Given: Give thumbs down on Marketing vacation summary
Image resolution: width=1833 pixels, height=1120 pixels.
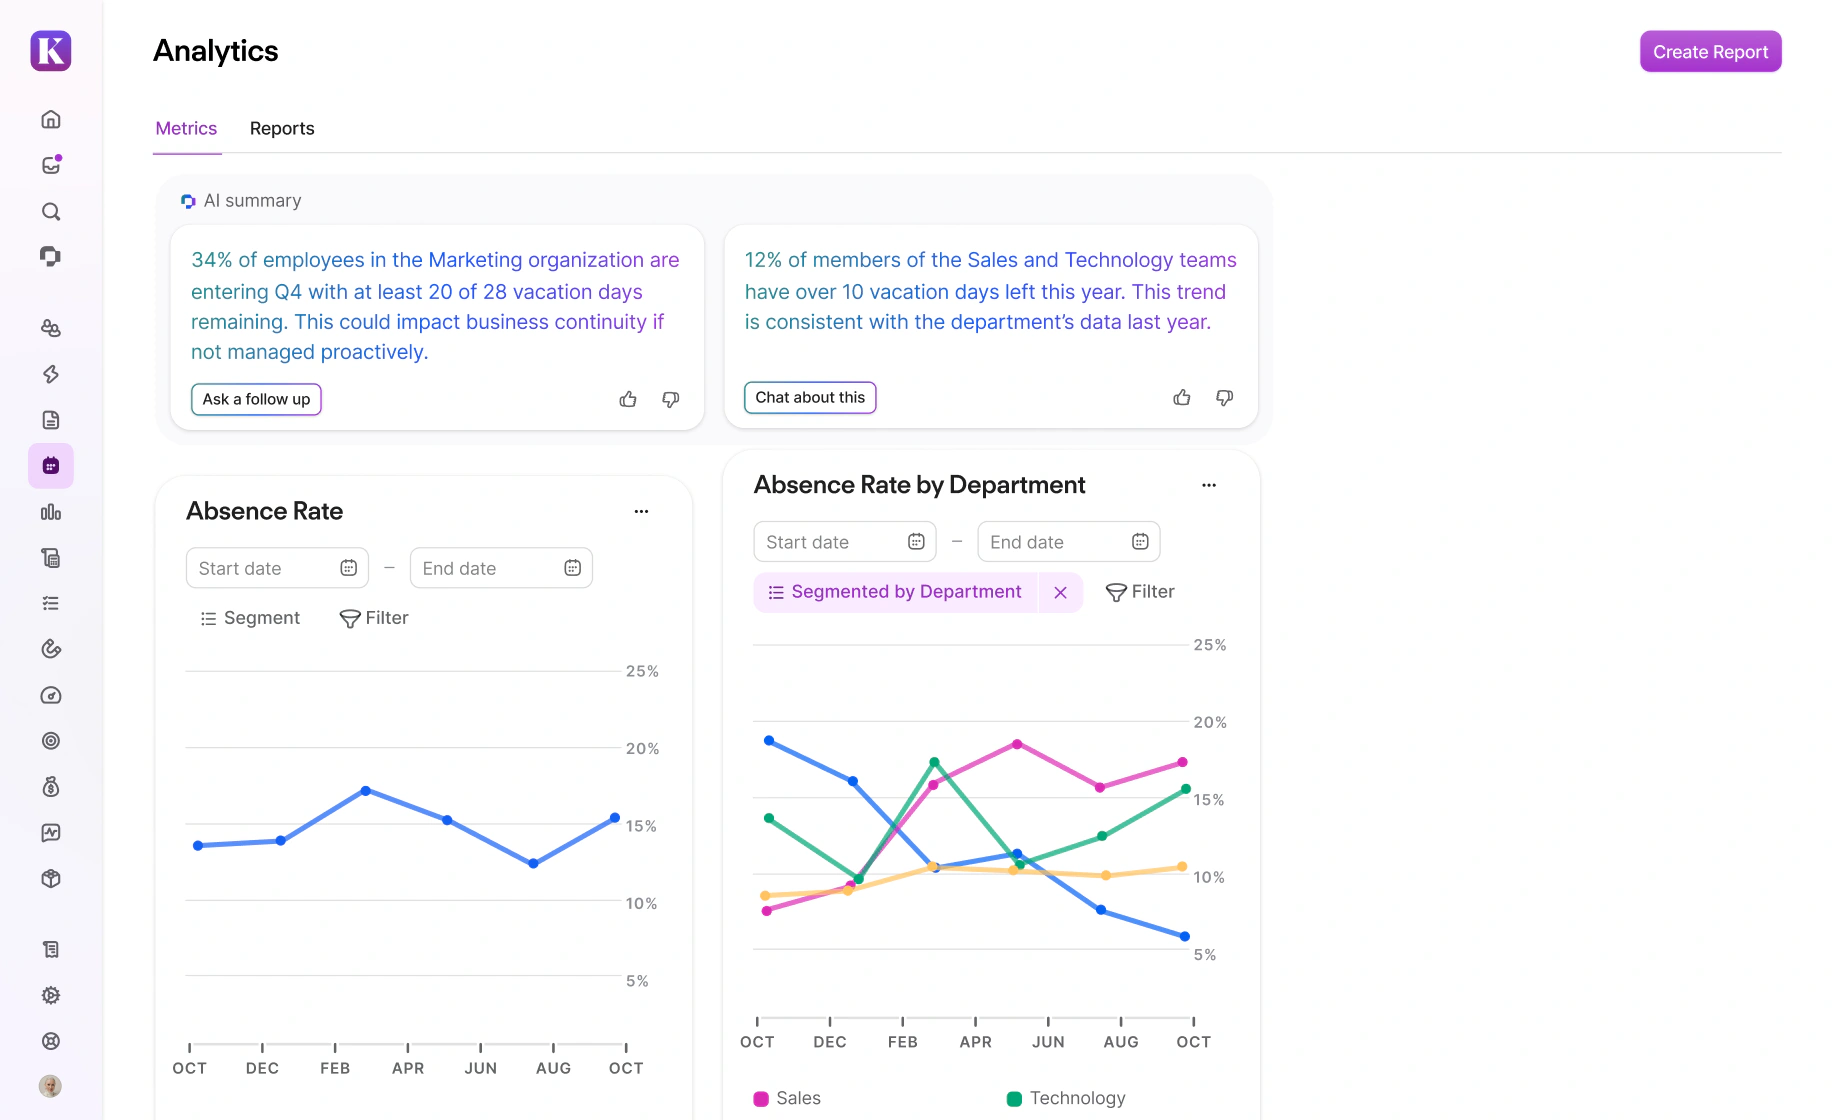Looking at the screenshot, I should (x=671, y=399).
